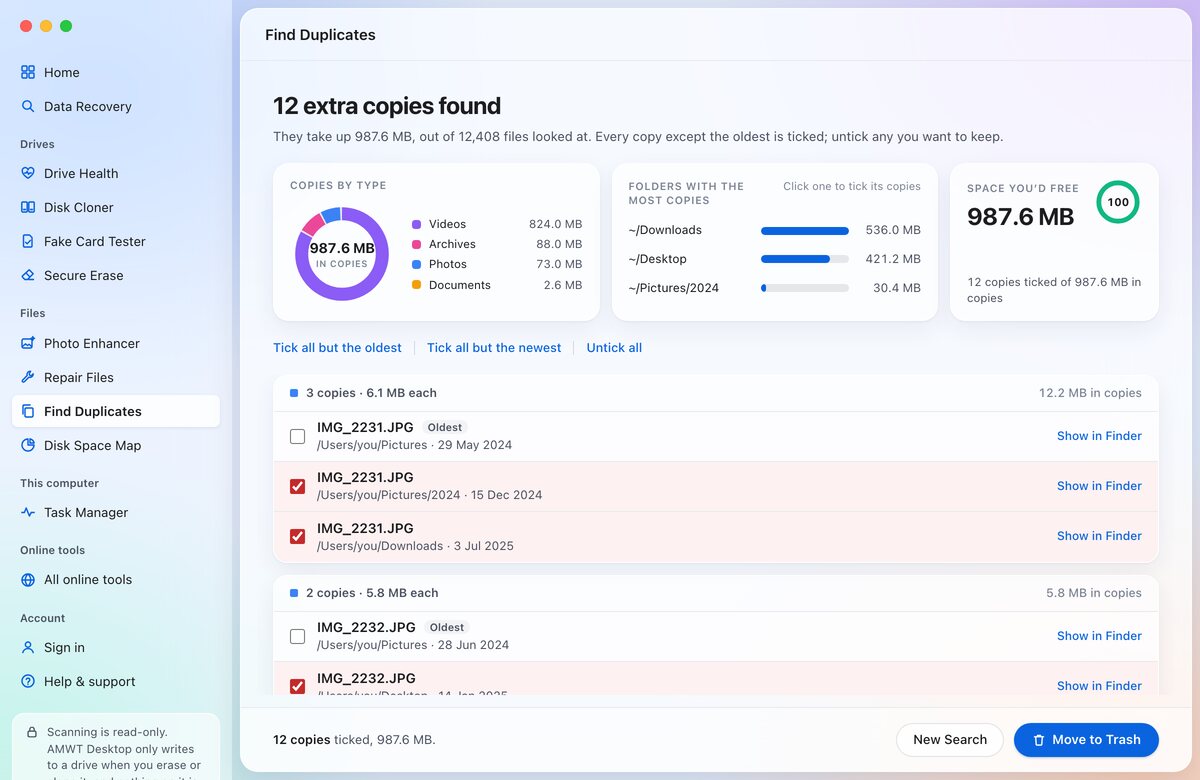Click the blue Photos legend swatch
1200x780 pixels.
416,264
